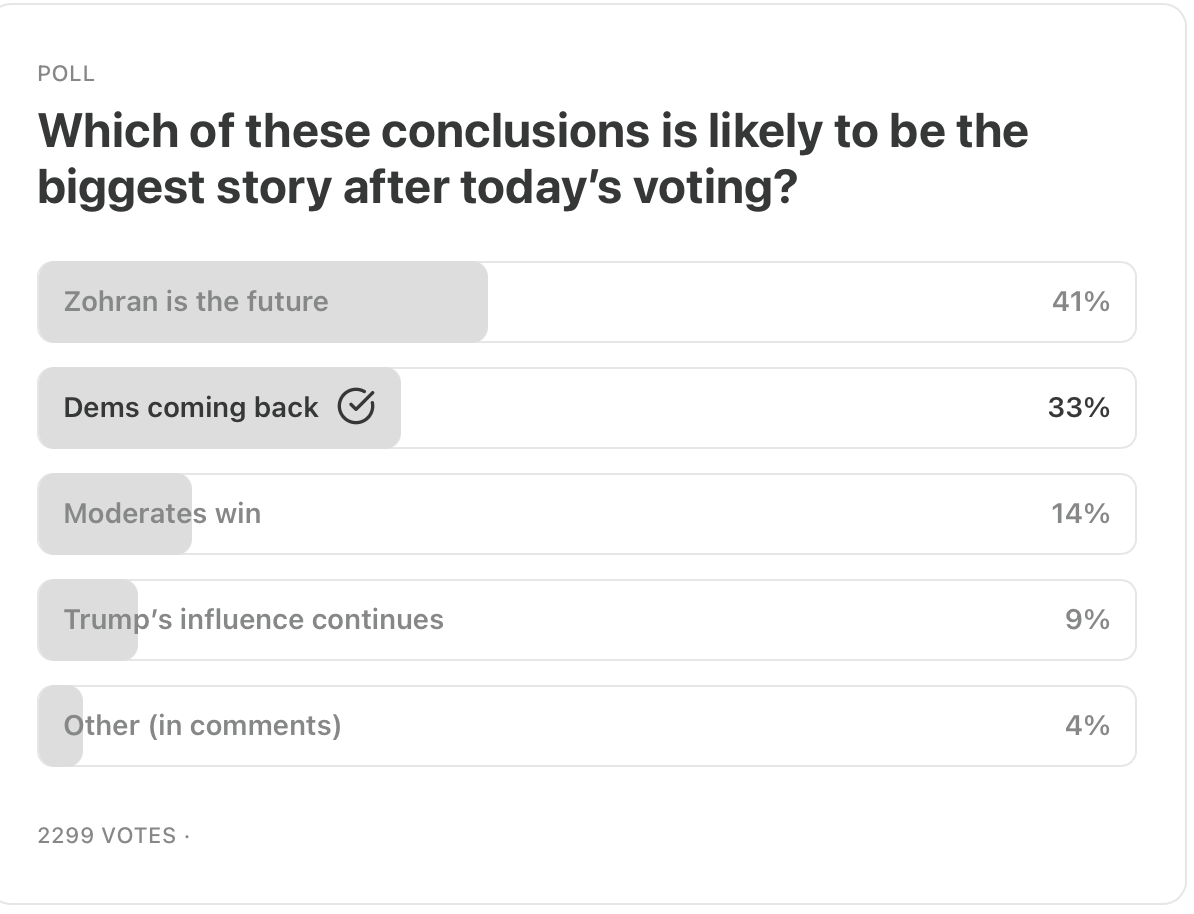Click the 4% result figure
The image size is (1194, 914).
pyautogui.click(x=1087, y=726)
